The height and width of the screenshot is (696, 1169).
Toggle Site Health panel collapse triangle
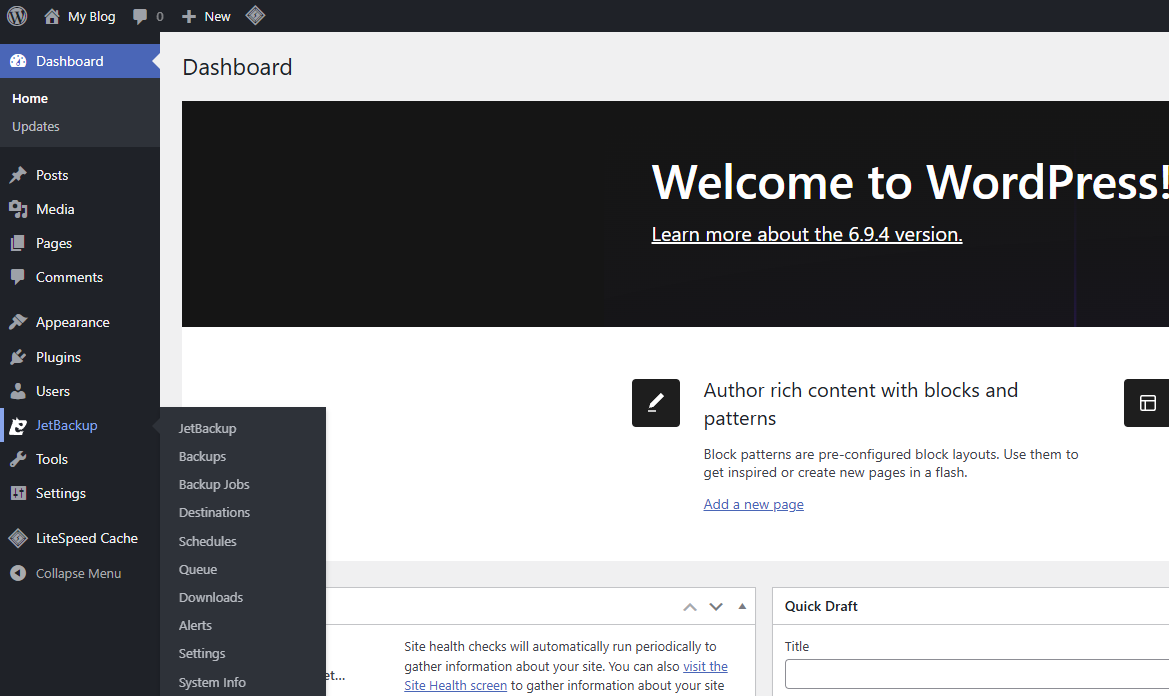[742, 607]
